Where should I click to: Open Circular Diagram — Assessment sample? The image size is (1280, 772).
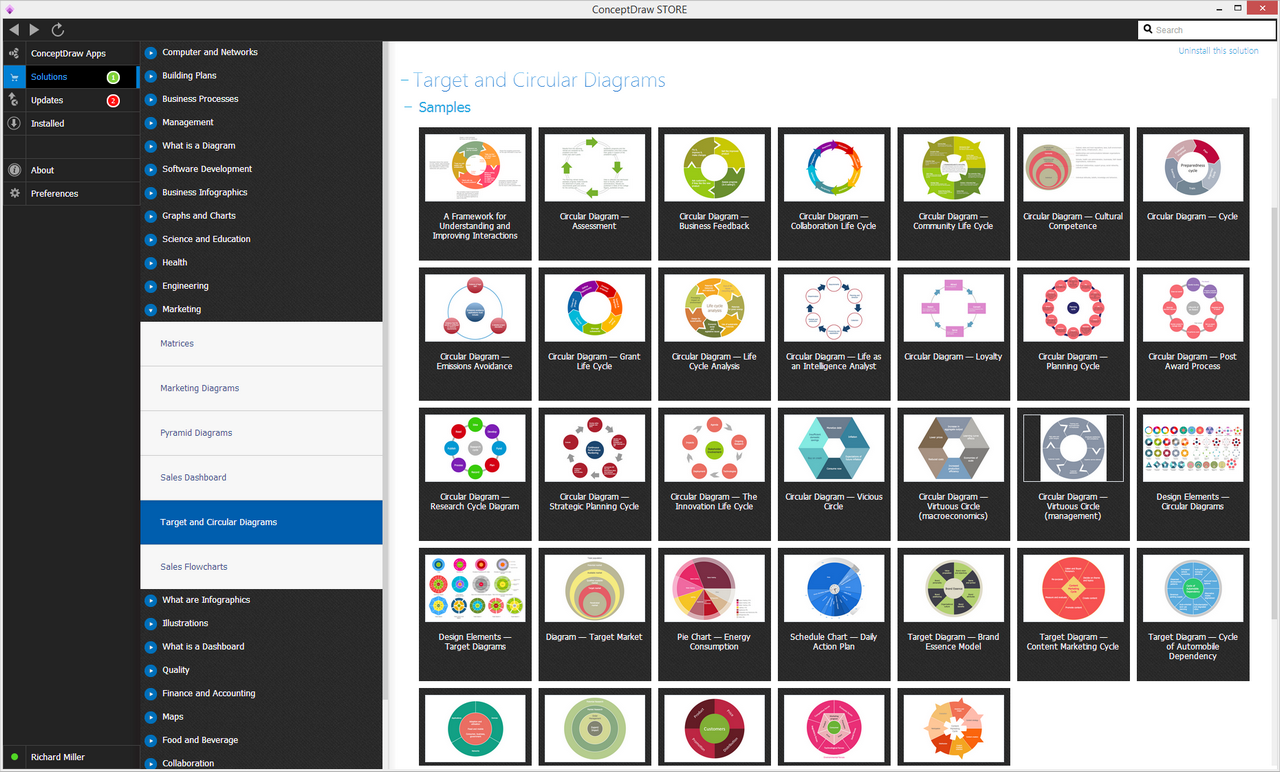(x=594, y=194)
